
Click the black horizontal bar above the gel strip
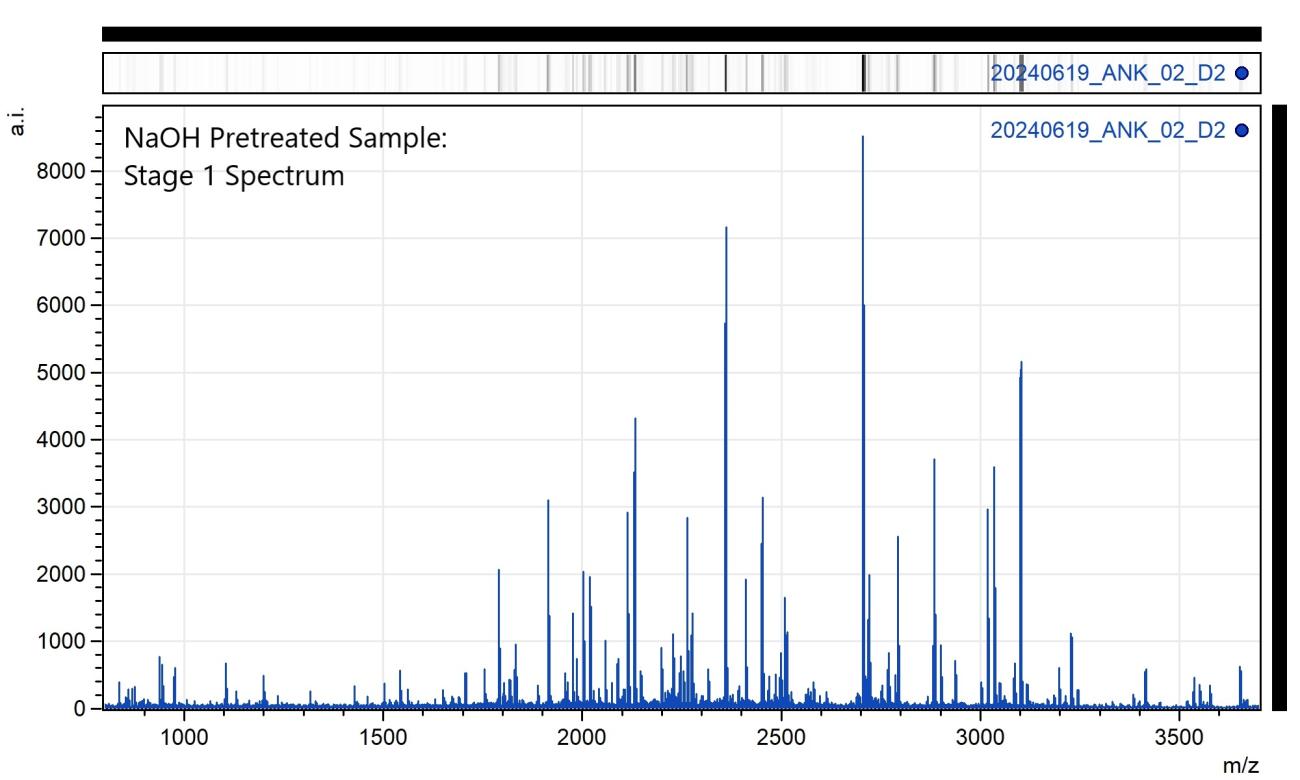680,34
